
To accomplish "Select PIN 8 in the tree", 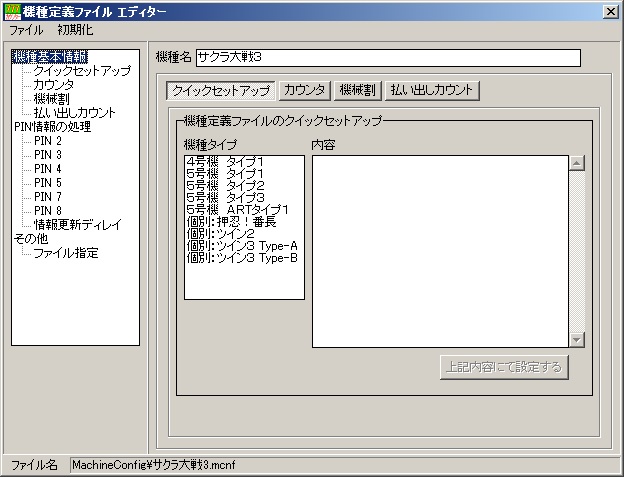I will click(48, 210).
